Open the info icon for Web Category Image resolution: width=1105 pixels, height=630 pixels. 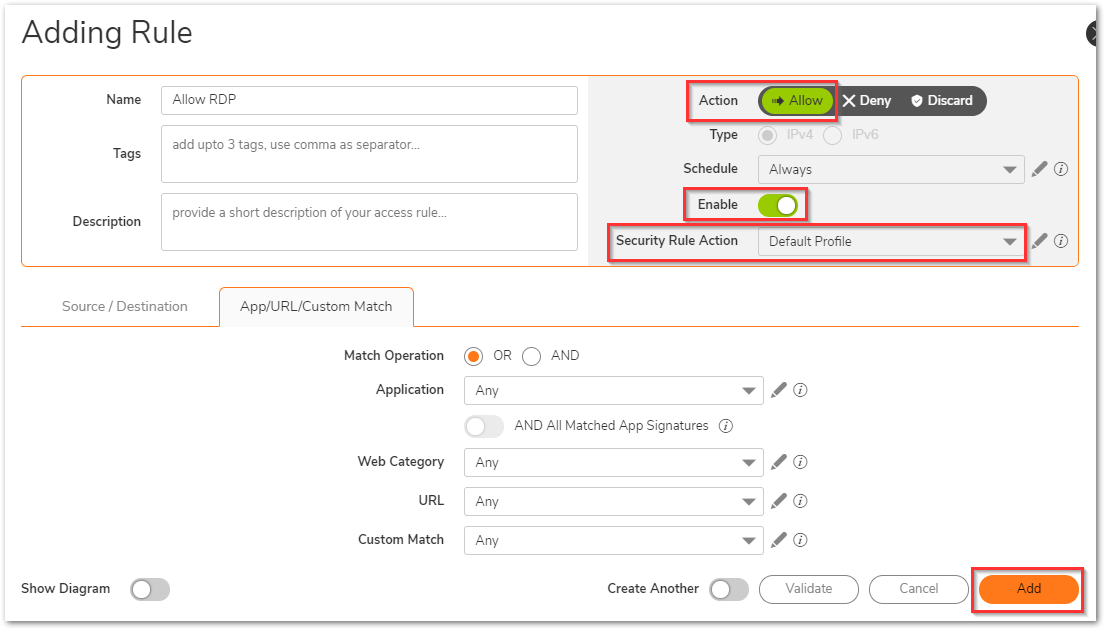(800, 462)
